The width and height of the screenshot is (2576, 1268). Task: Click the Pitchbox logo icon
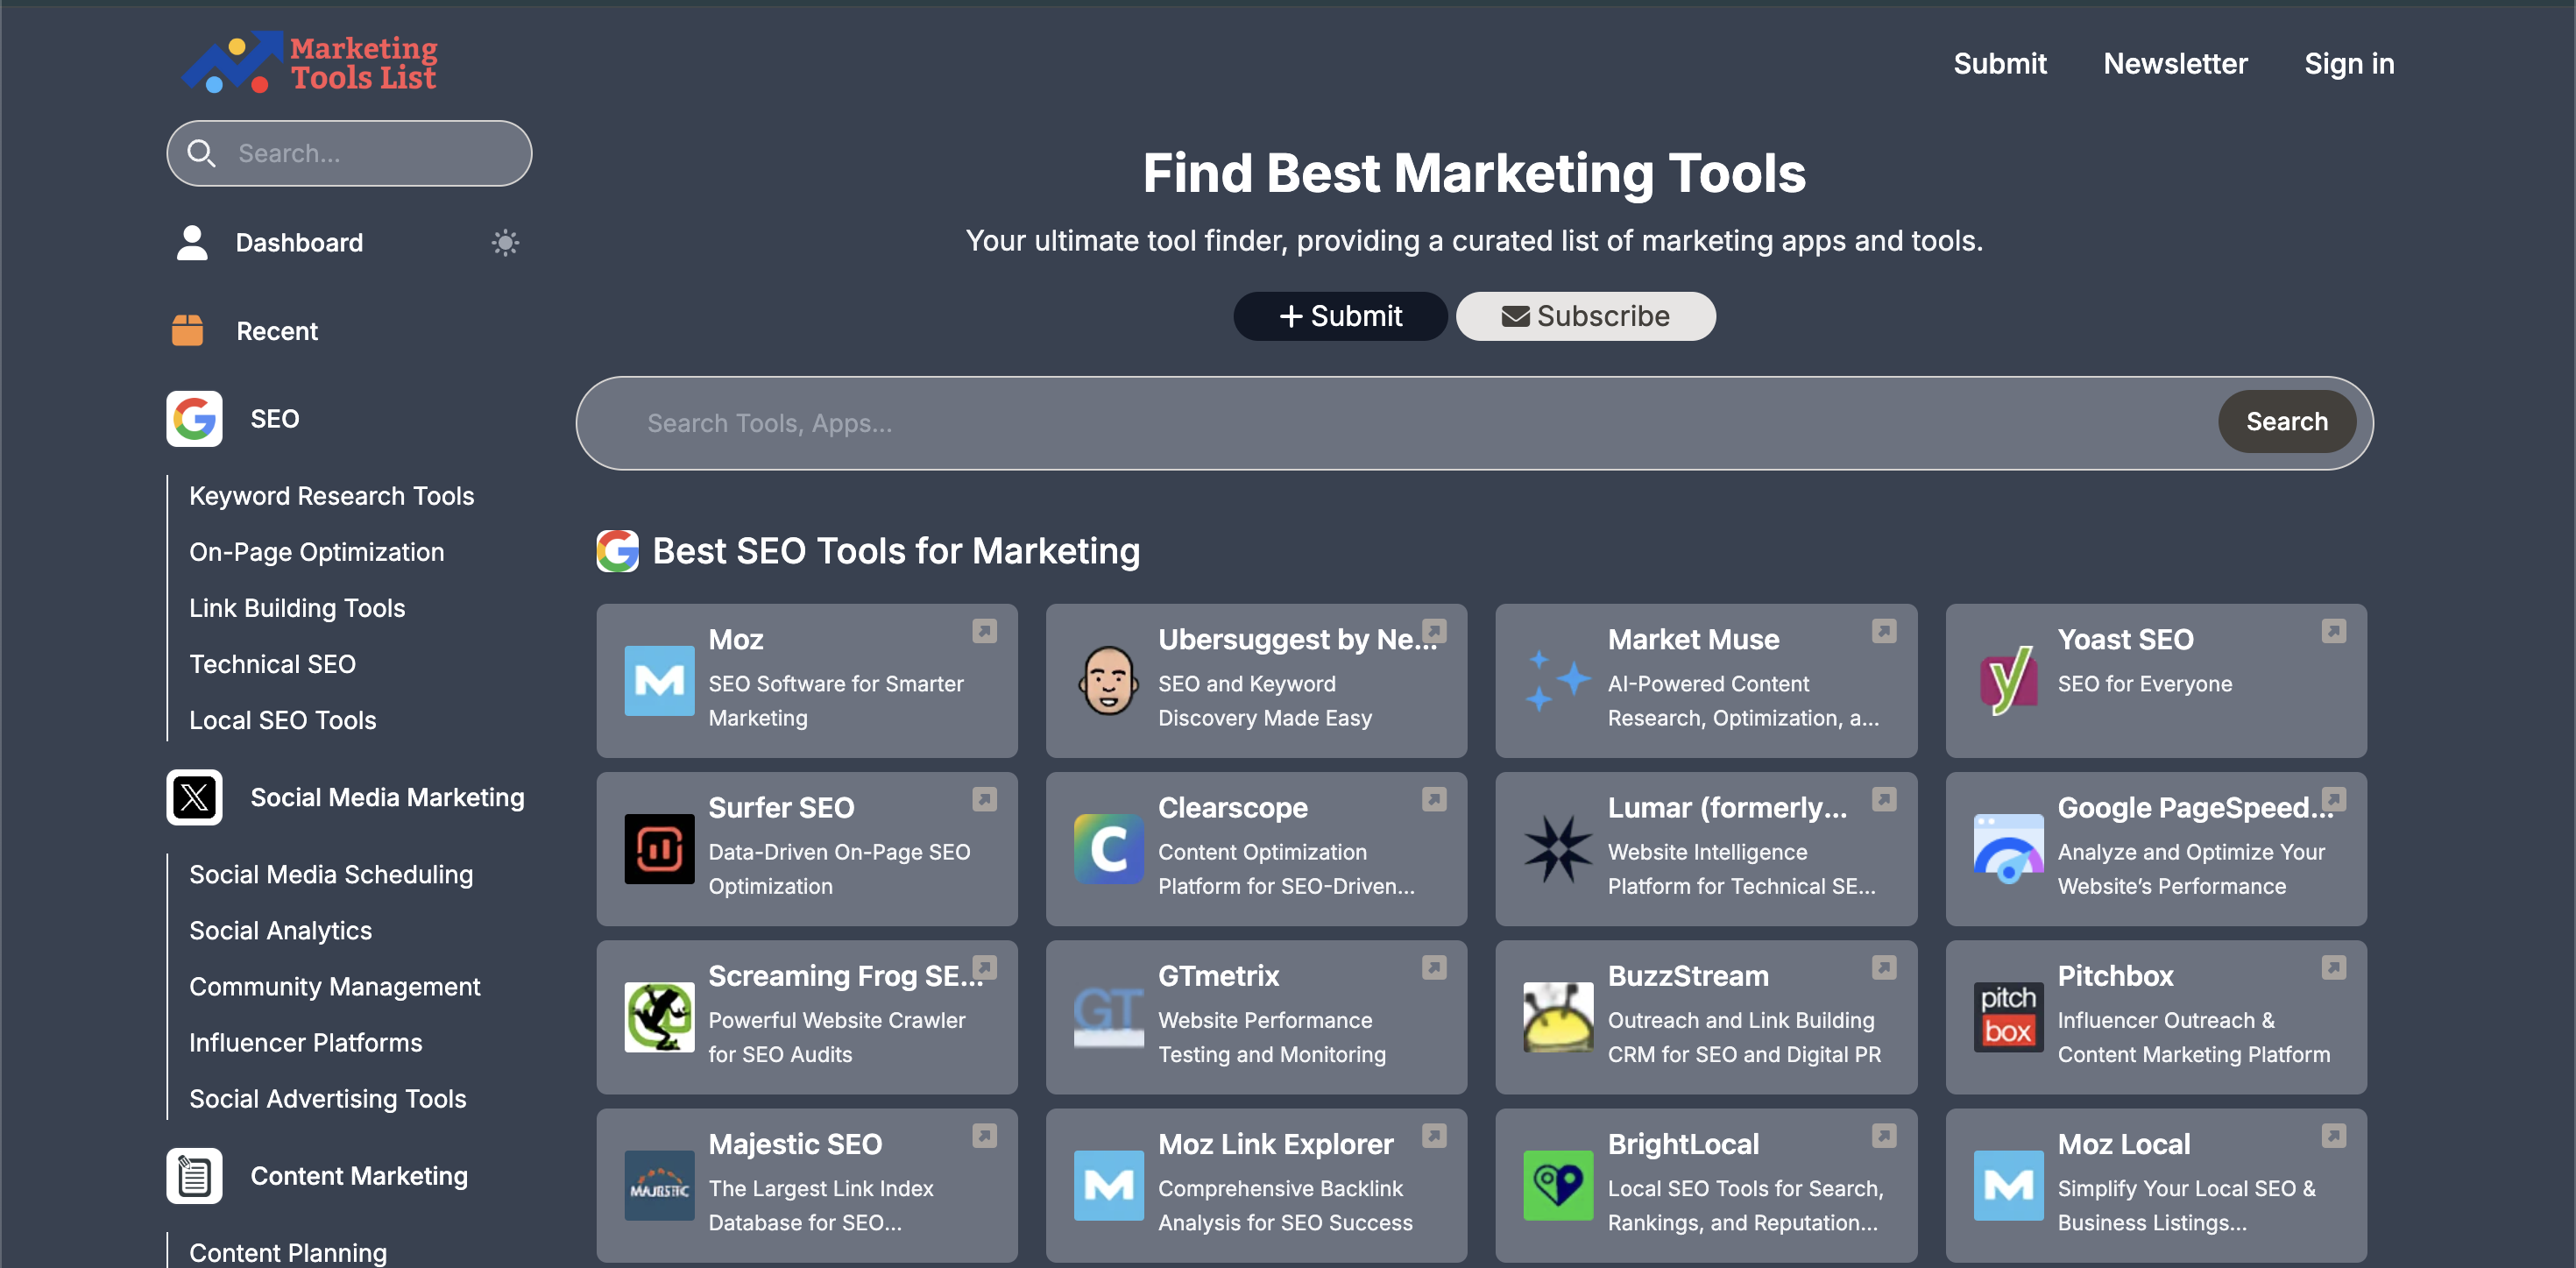(x=2008, y=1017)
